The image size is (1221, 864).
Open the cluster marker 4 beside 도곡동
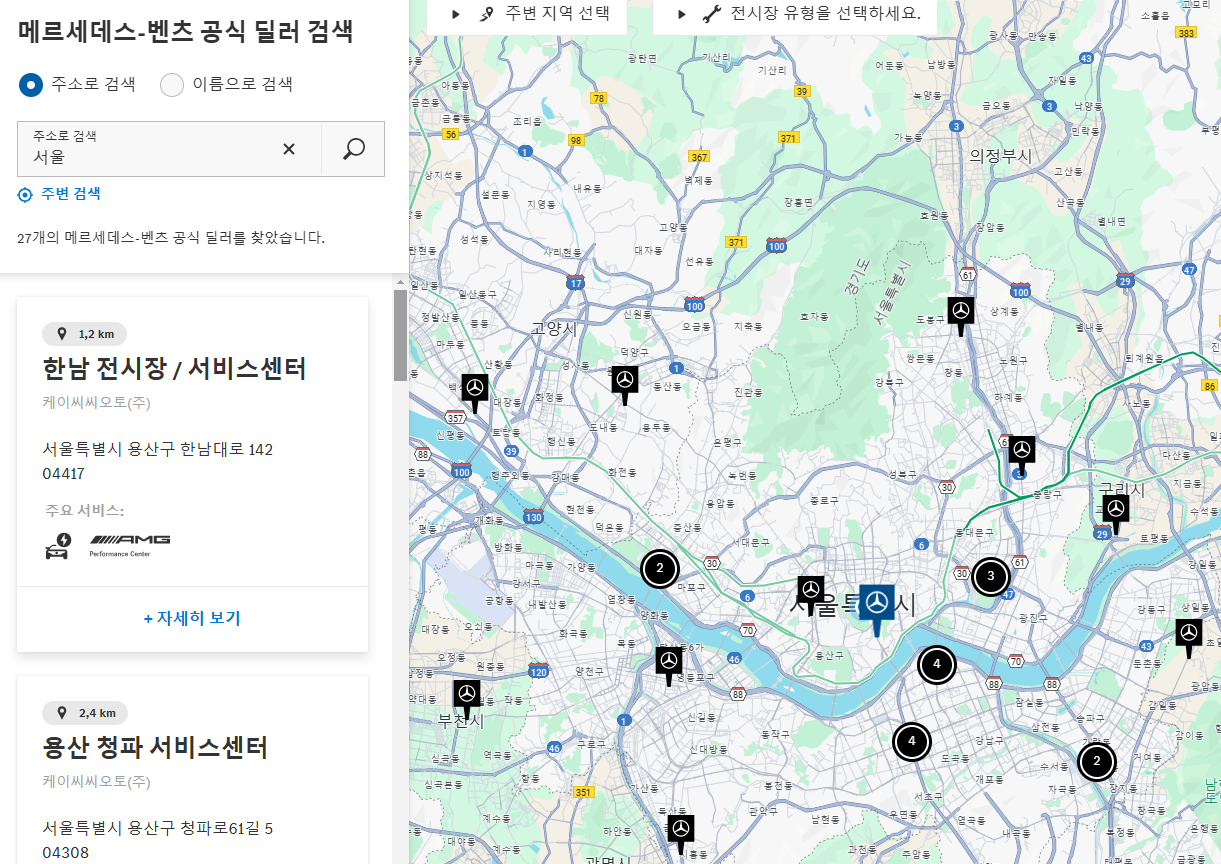912,741
